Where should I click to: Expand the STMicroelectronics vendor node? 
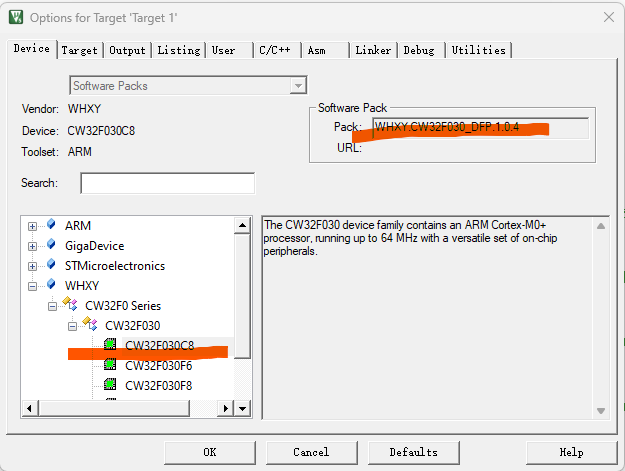pyautogui.click(x=32, y=266)
